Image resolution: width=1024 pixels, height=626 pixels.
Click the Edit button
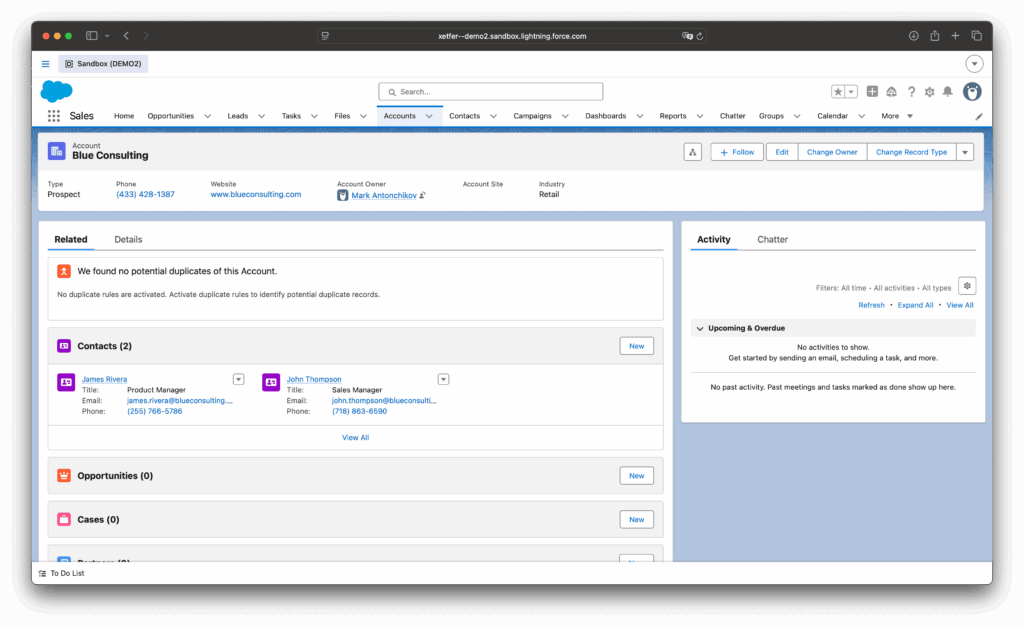tap(782, 152)
